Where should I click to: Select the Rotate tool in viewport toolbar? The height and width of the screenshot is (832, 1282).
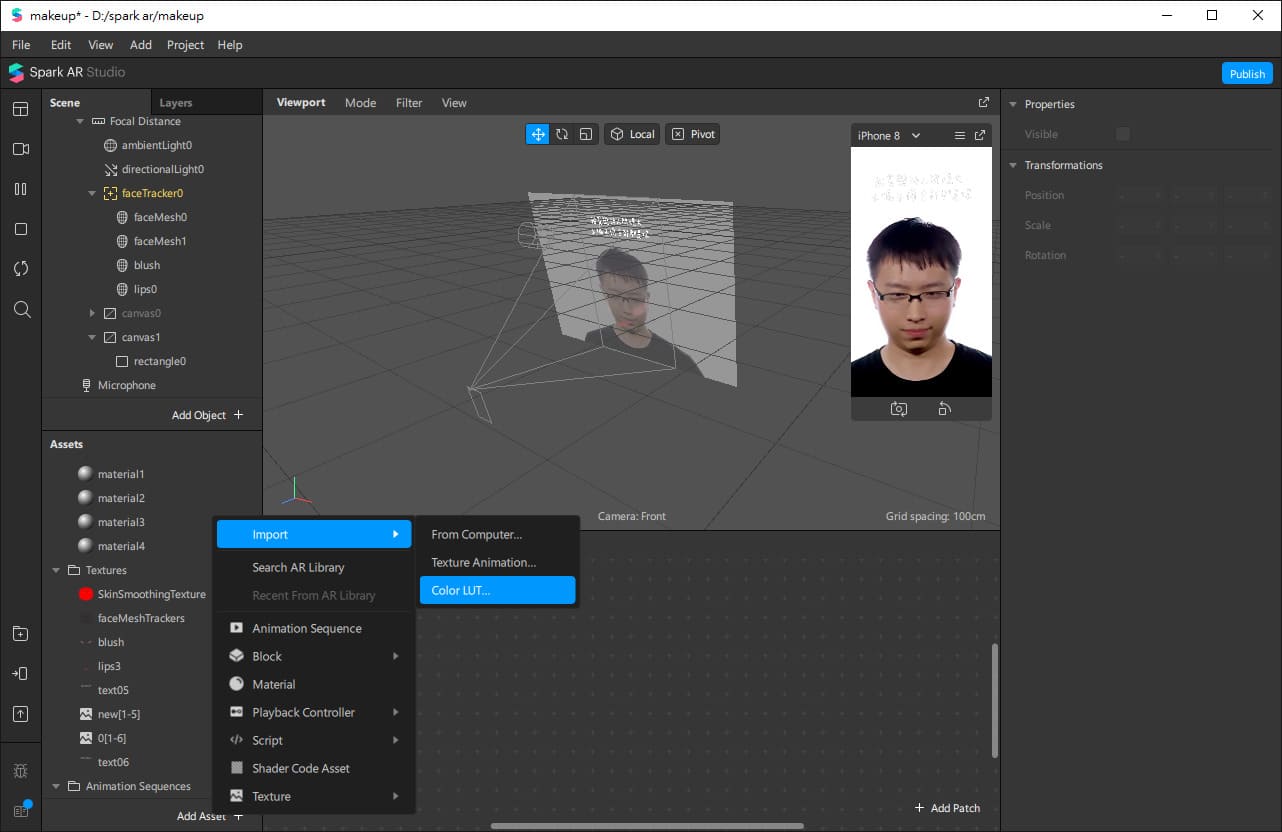coord(562,134)
